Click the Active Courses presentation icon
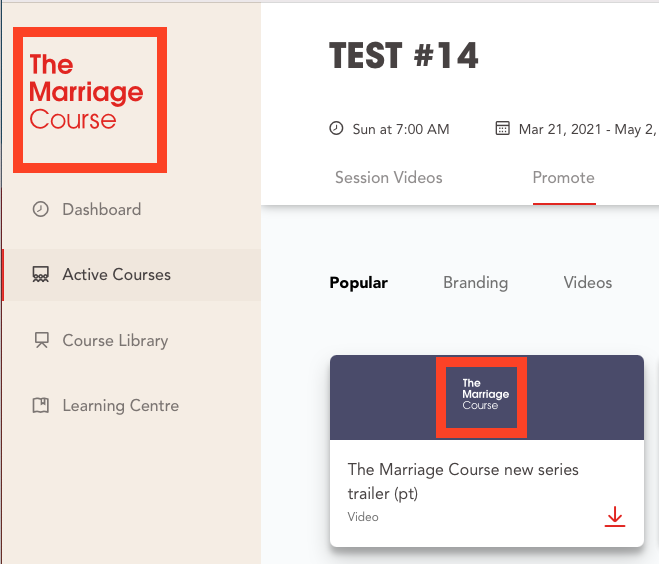Screen dimensions: 659x564 [x=41, y=274]
